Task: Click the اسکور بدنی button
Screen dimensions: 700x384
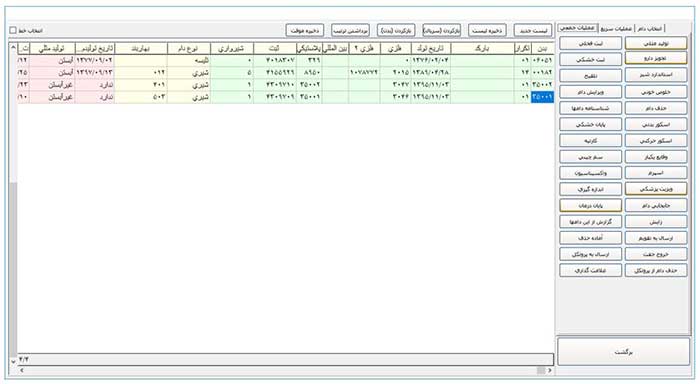Action: pyautogui.click(x=656, y=124)
